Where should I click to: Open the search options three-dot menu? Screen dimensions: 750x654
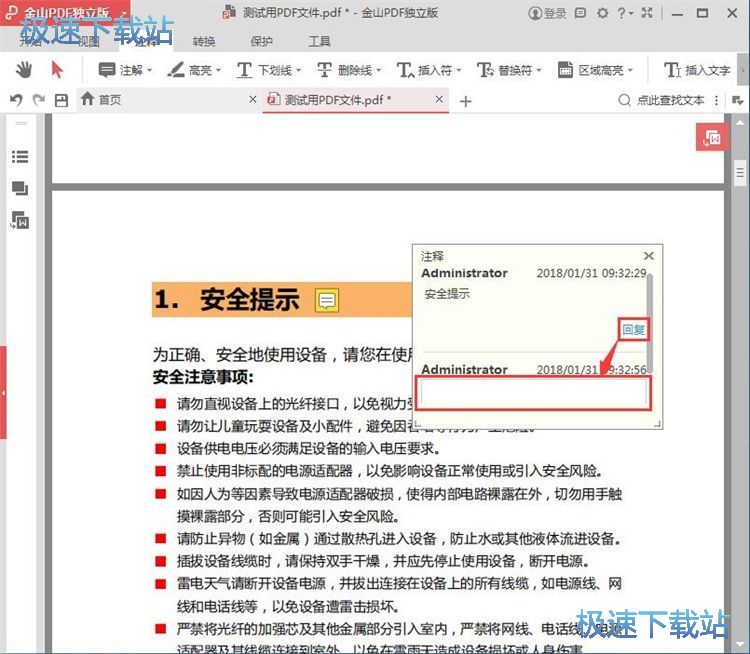[x=716, y=100]
